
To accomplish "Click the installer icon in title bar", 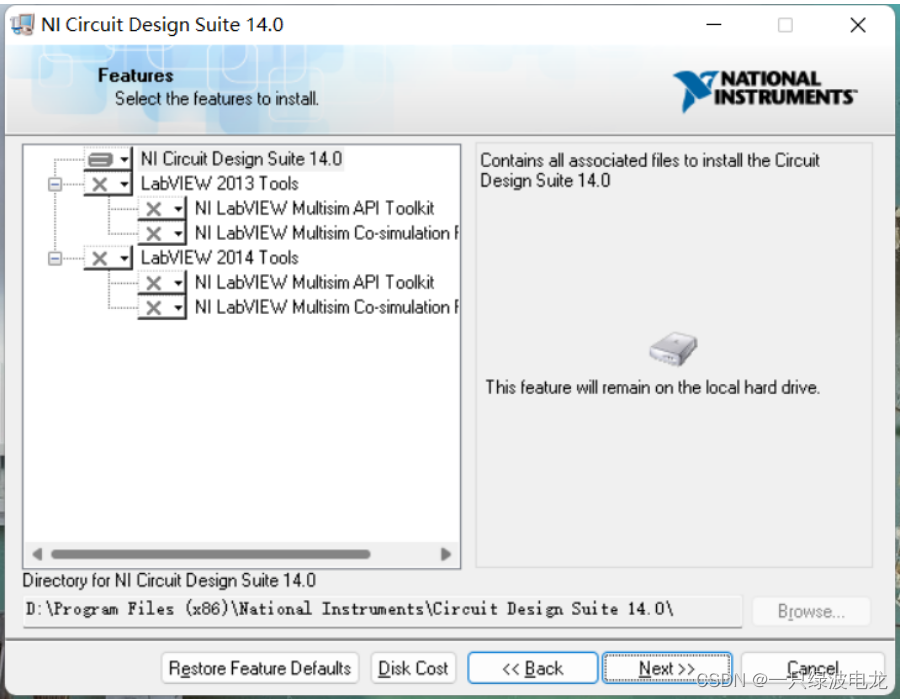I will point(23,24).
